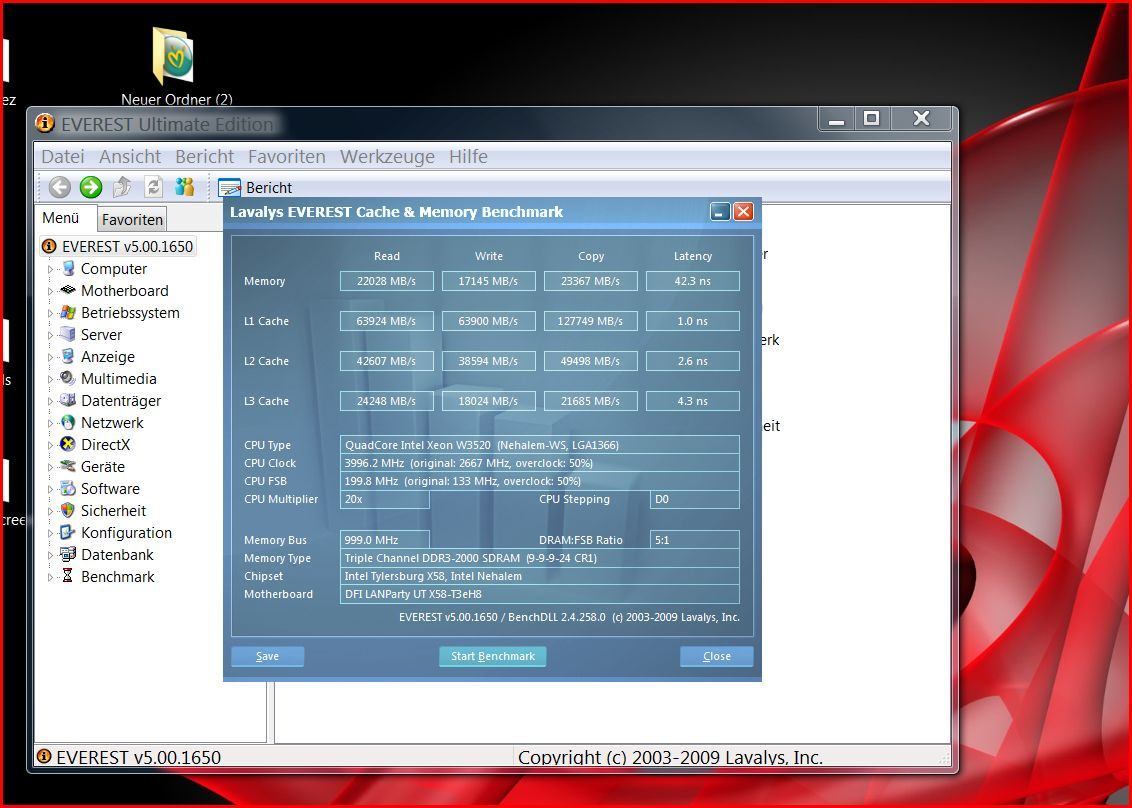
Task: Click the Close button in benchmark dialog
Action: coord(717,656)
